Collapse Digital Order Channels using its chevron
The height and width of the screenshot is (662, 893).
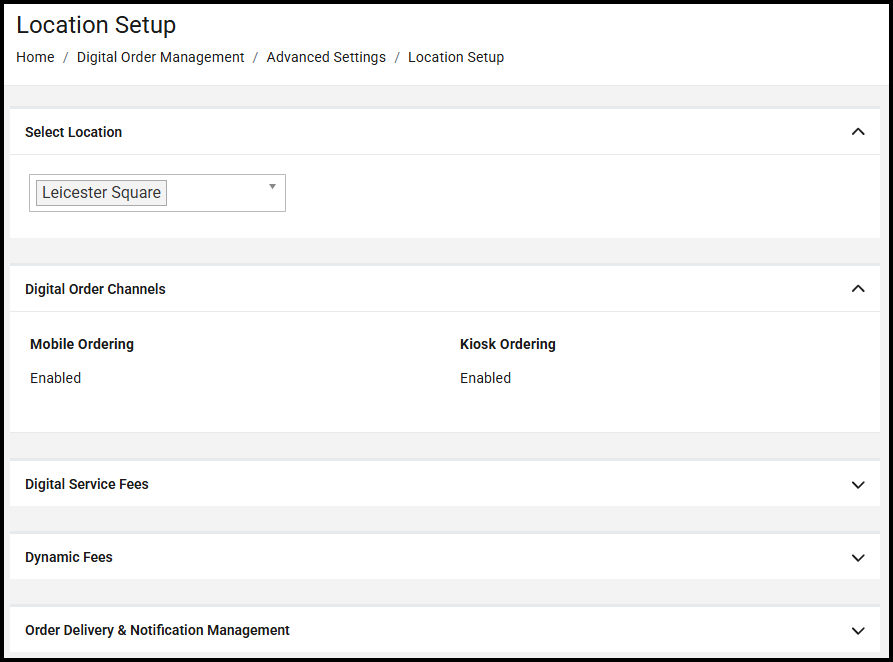tap(857, 289)
